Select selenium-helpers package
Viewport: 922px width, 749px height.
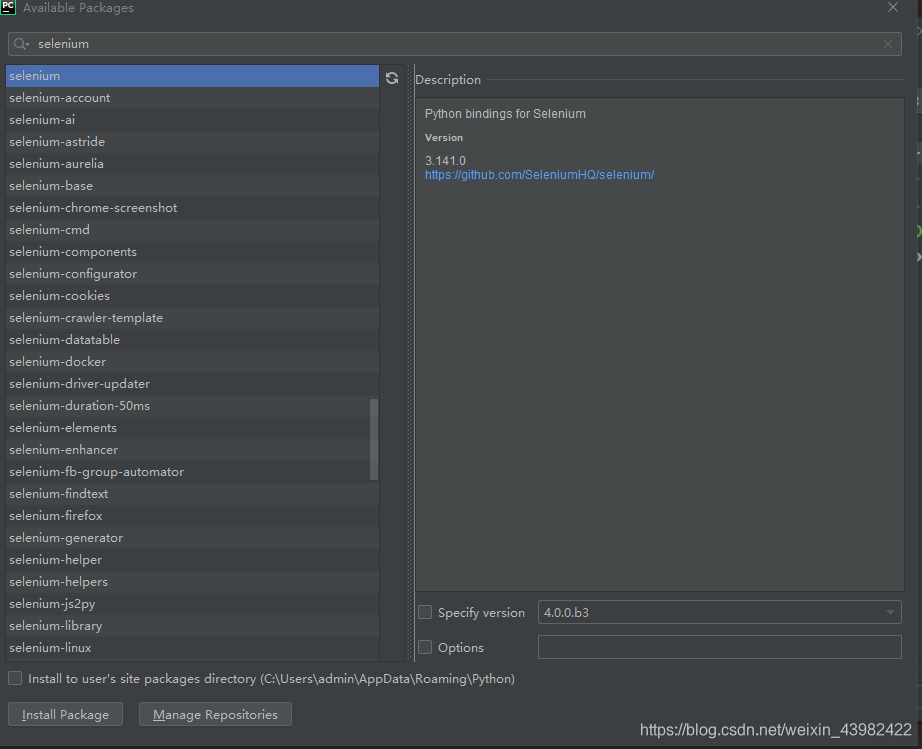tap(192, 582)
